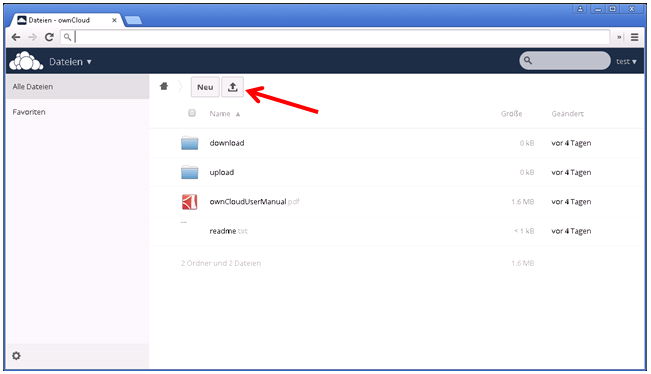Sort by Geändert column header
This screenshot has height=374, width=651.
pos(568,114)
